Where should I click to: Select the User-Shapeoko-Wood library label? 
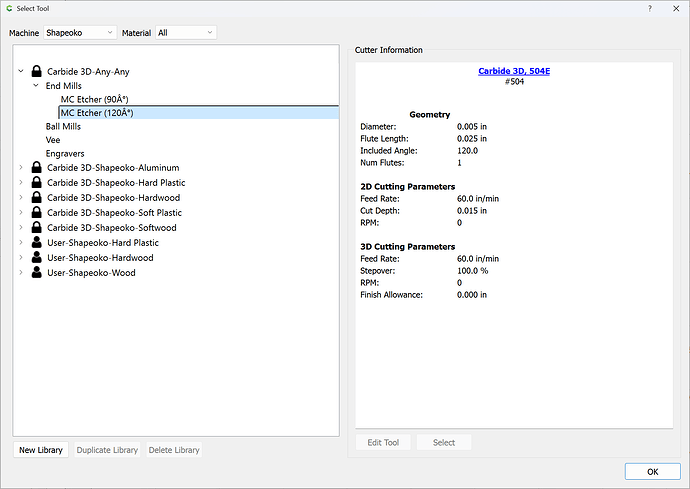tap(91, 272)
